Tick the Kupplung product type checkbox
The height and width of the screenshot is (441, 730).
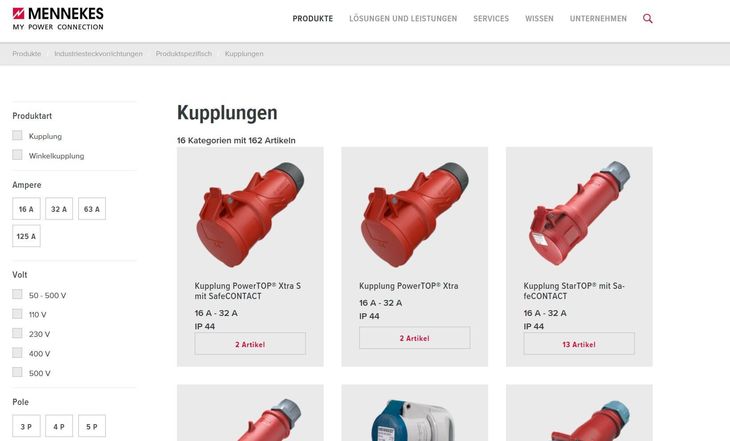17,136
